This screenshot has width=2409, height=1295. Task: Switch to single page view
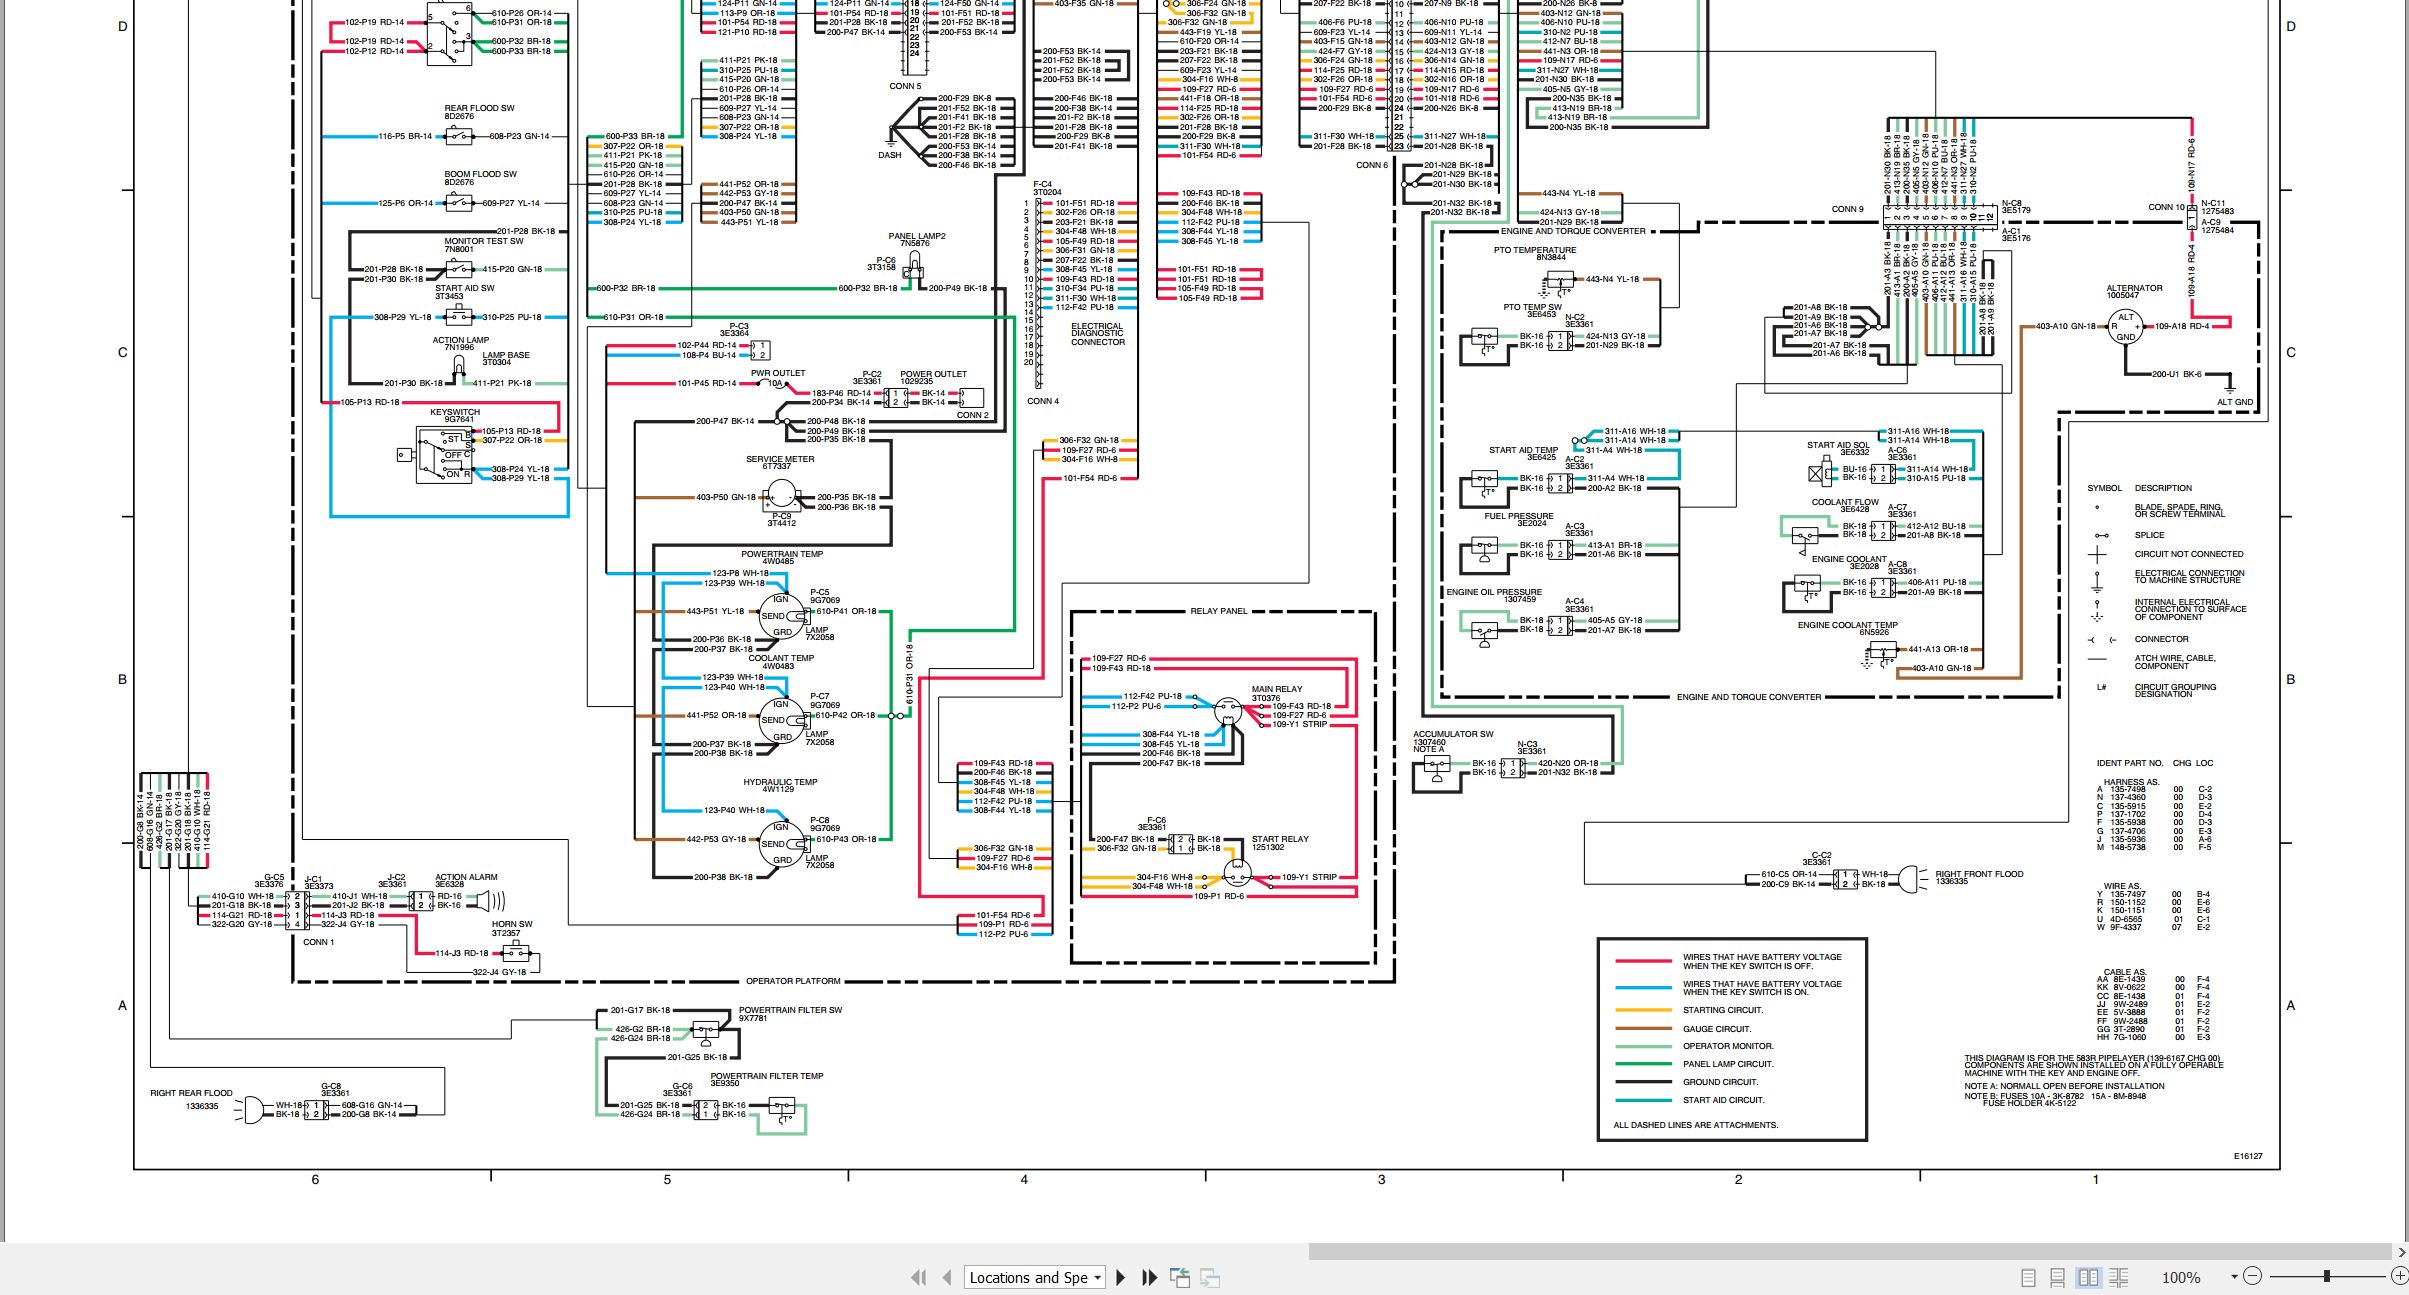click(2028, 1277)
